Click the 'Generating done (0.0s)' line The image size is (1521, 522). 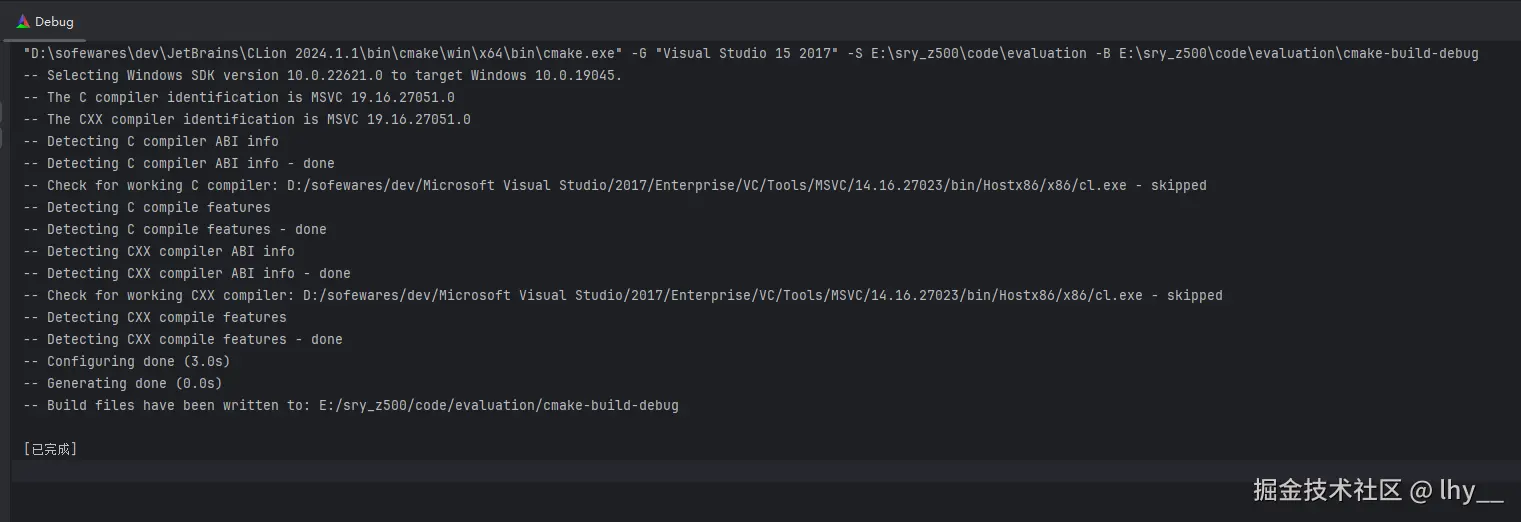coord(122,383)
